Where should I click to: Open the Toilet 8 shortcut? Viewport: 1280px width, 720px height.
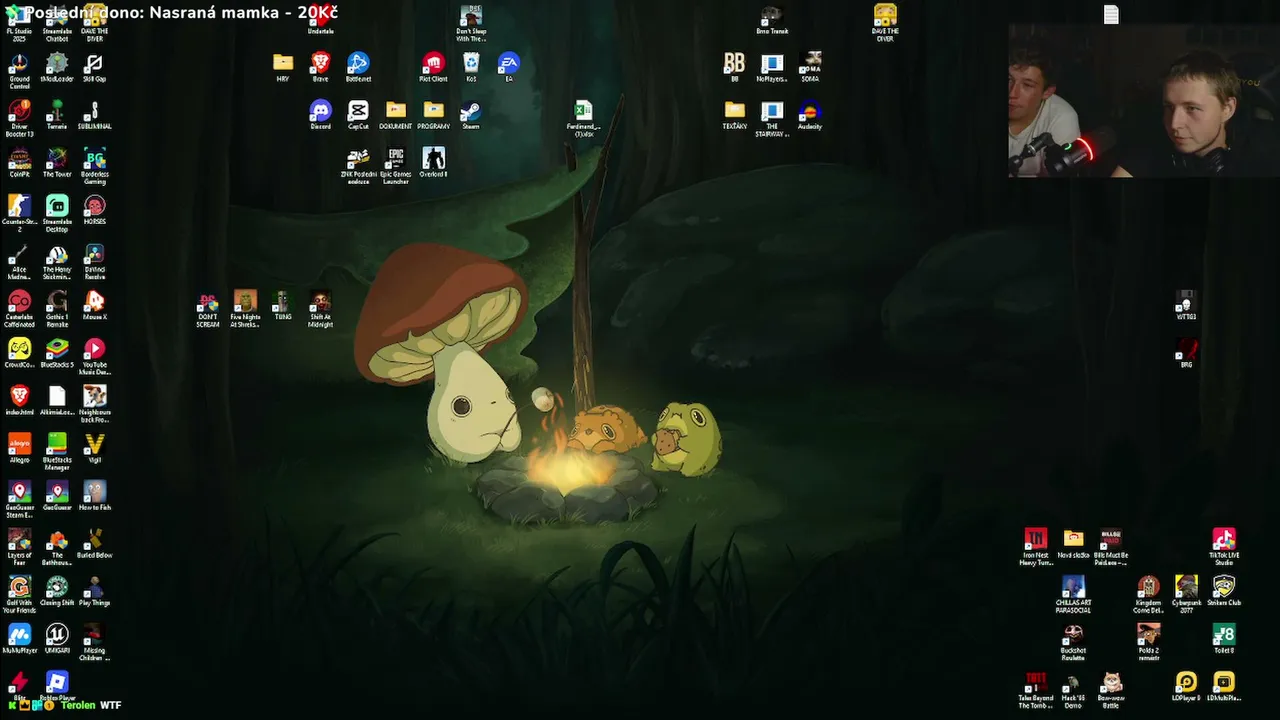click(x=1224, y=639)
